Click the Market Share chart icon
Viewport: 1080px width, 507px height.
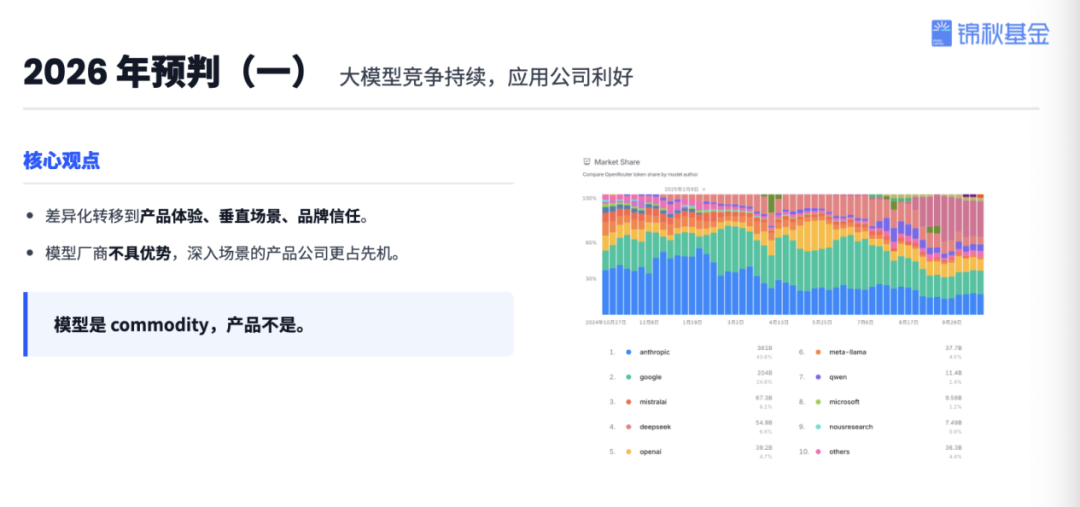click(x=586, y=161)
